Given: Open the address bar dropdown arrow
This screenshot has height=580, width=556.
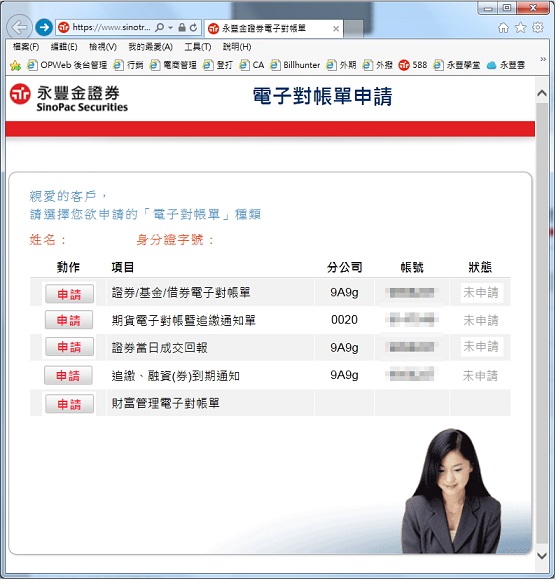Looking at the screenshot, I should pyautogui.click(x=170, y=28).
